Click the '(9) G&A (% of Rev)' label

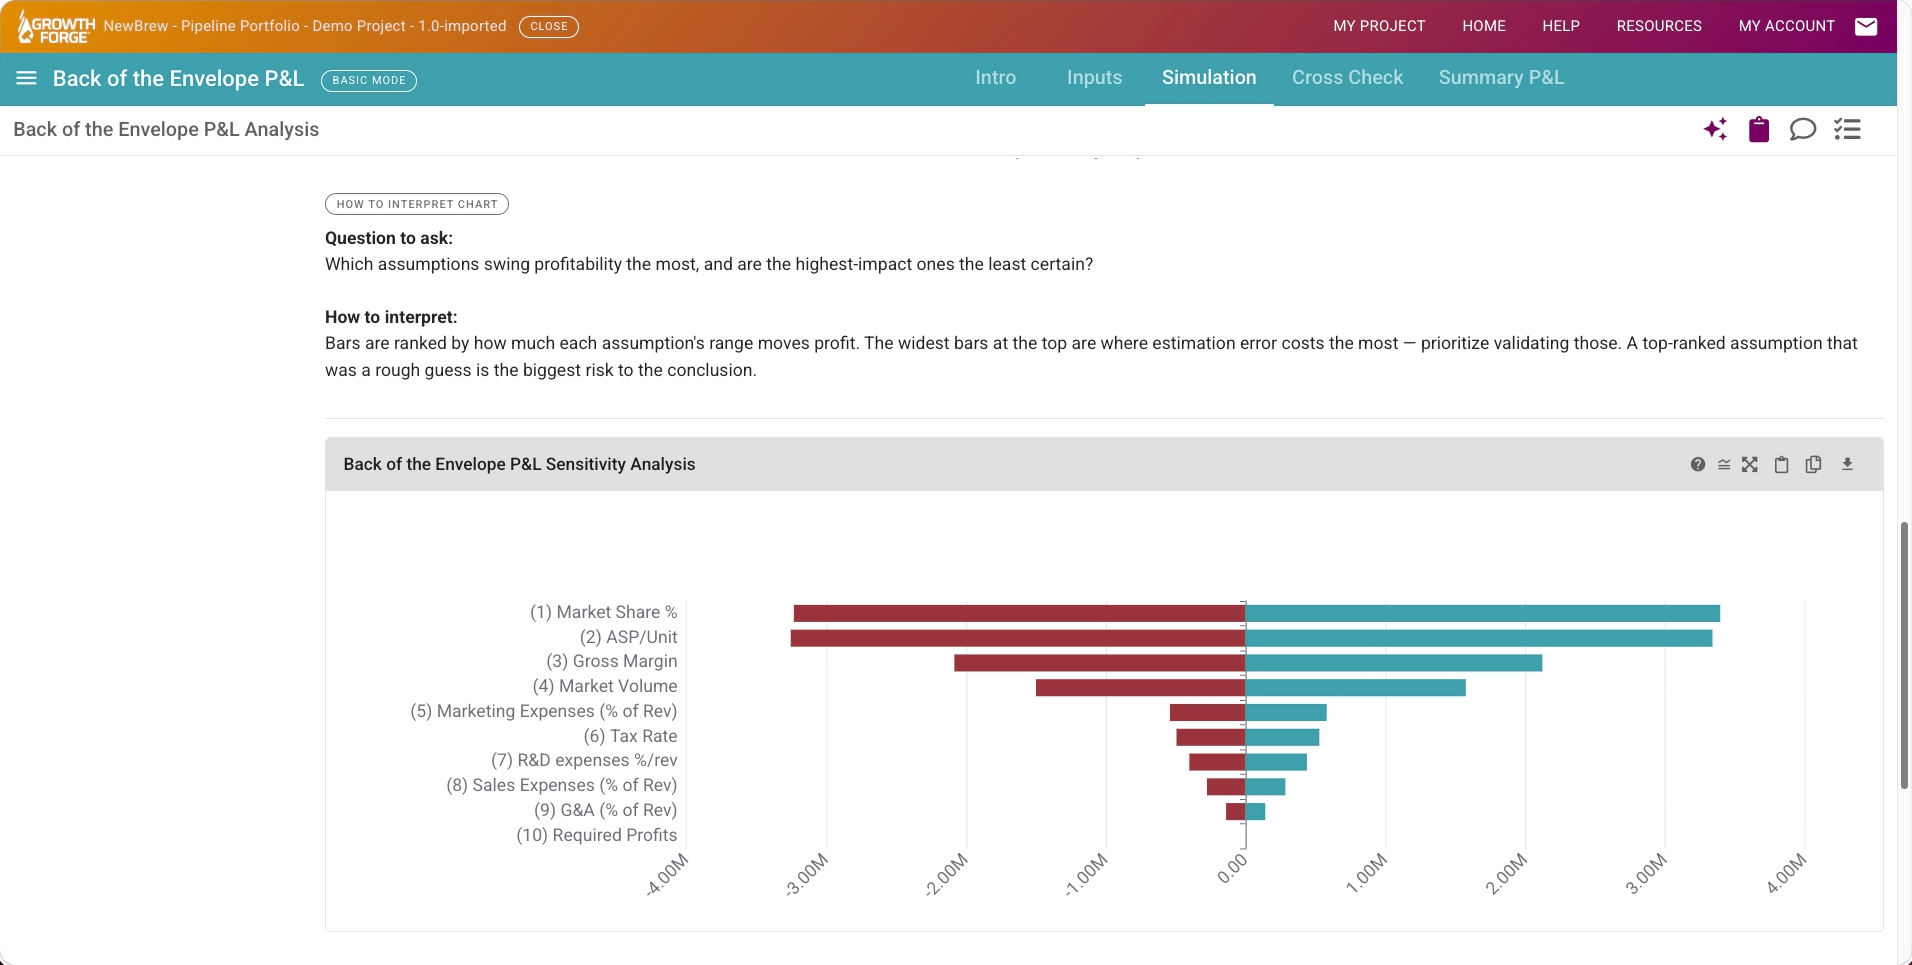pos(605,810)
